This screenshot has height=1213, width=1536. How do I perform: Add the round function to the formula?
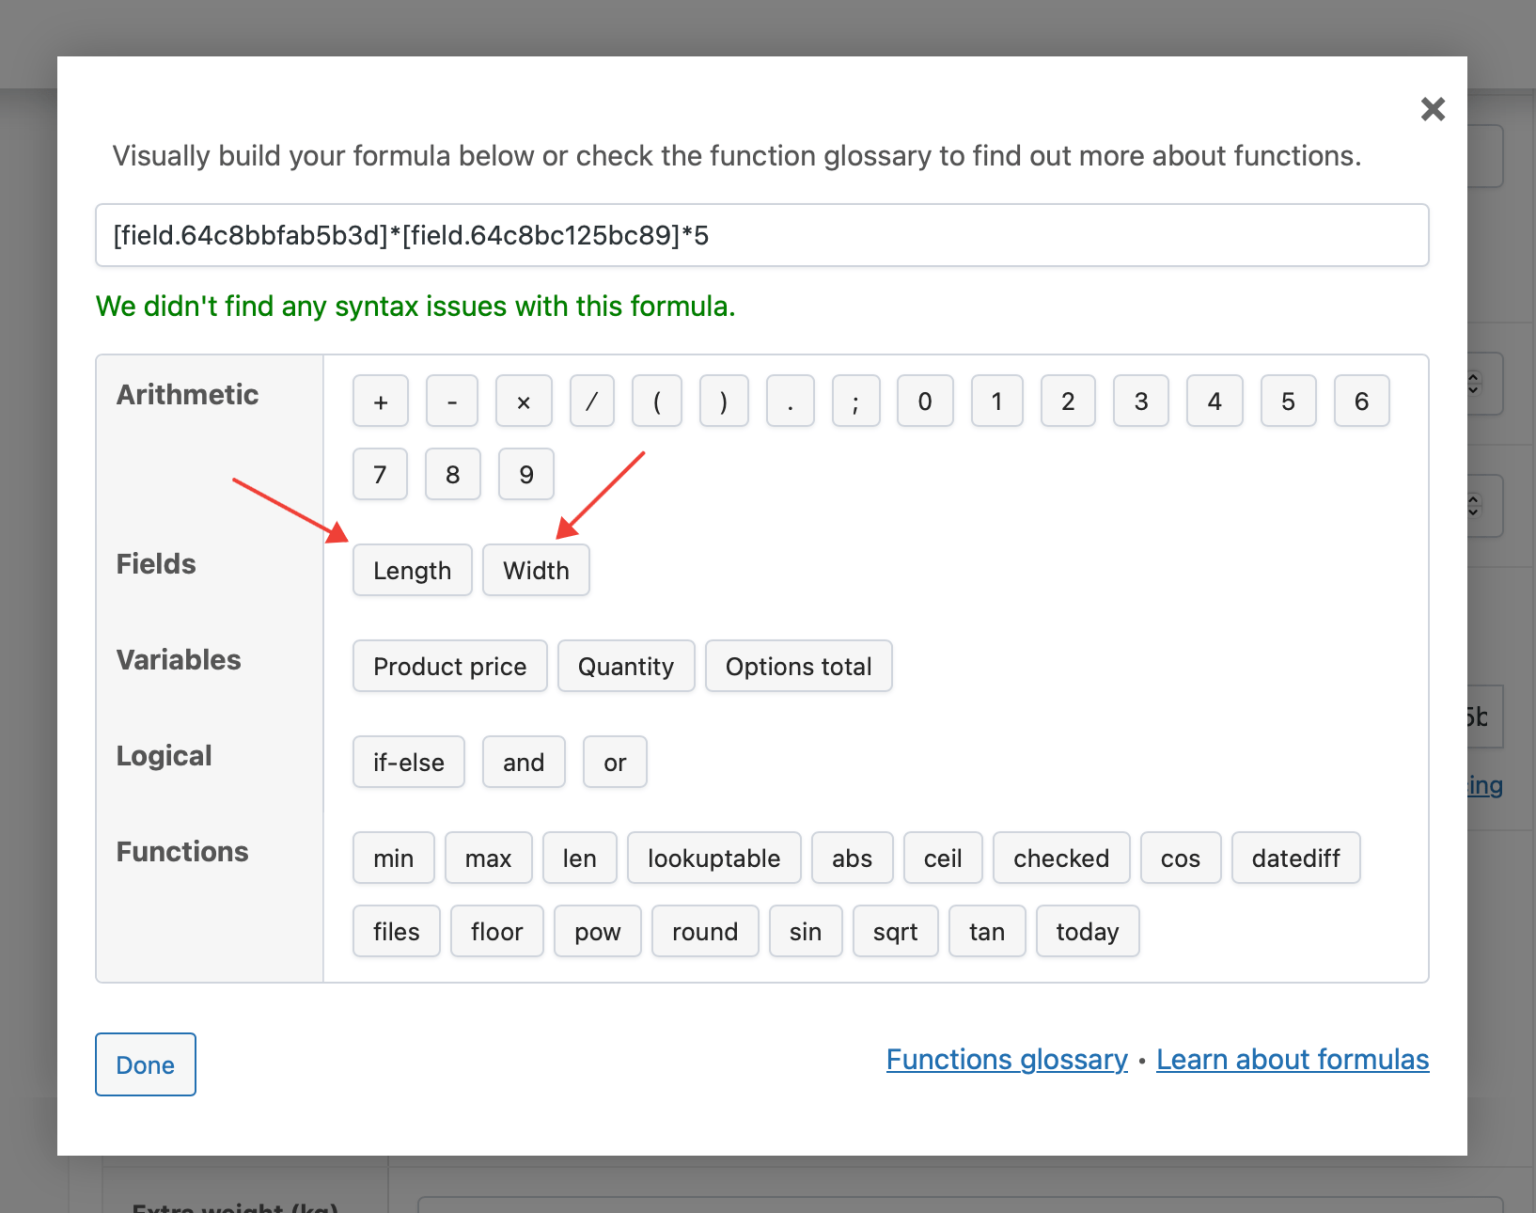(705, 931)
